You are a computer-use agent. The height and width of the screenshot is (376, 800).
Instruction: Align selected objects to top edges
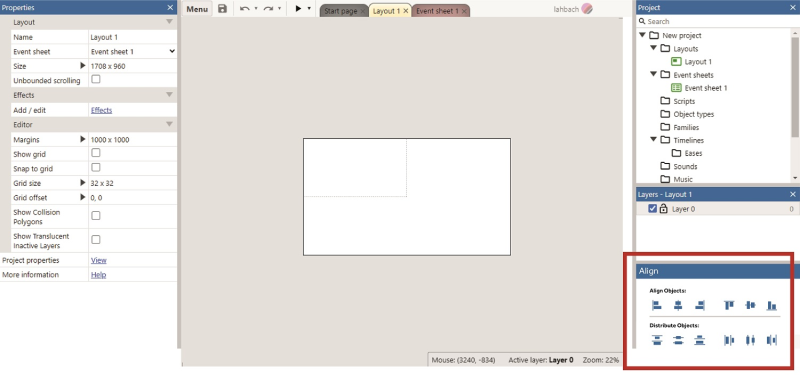pyautogui.click(x=729, y=306)
